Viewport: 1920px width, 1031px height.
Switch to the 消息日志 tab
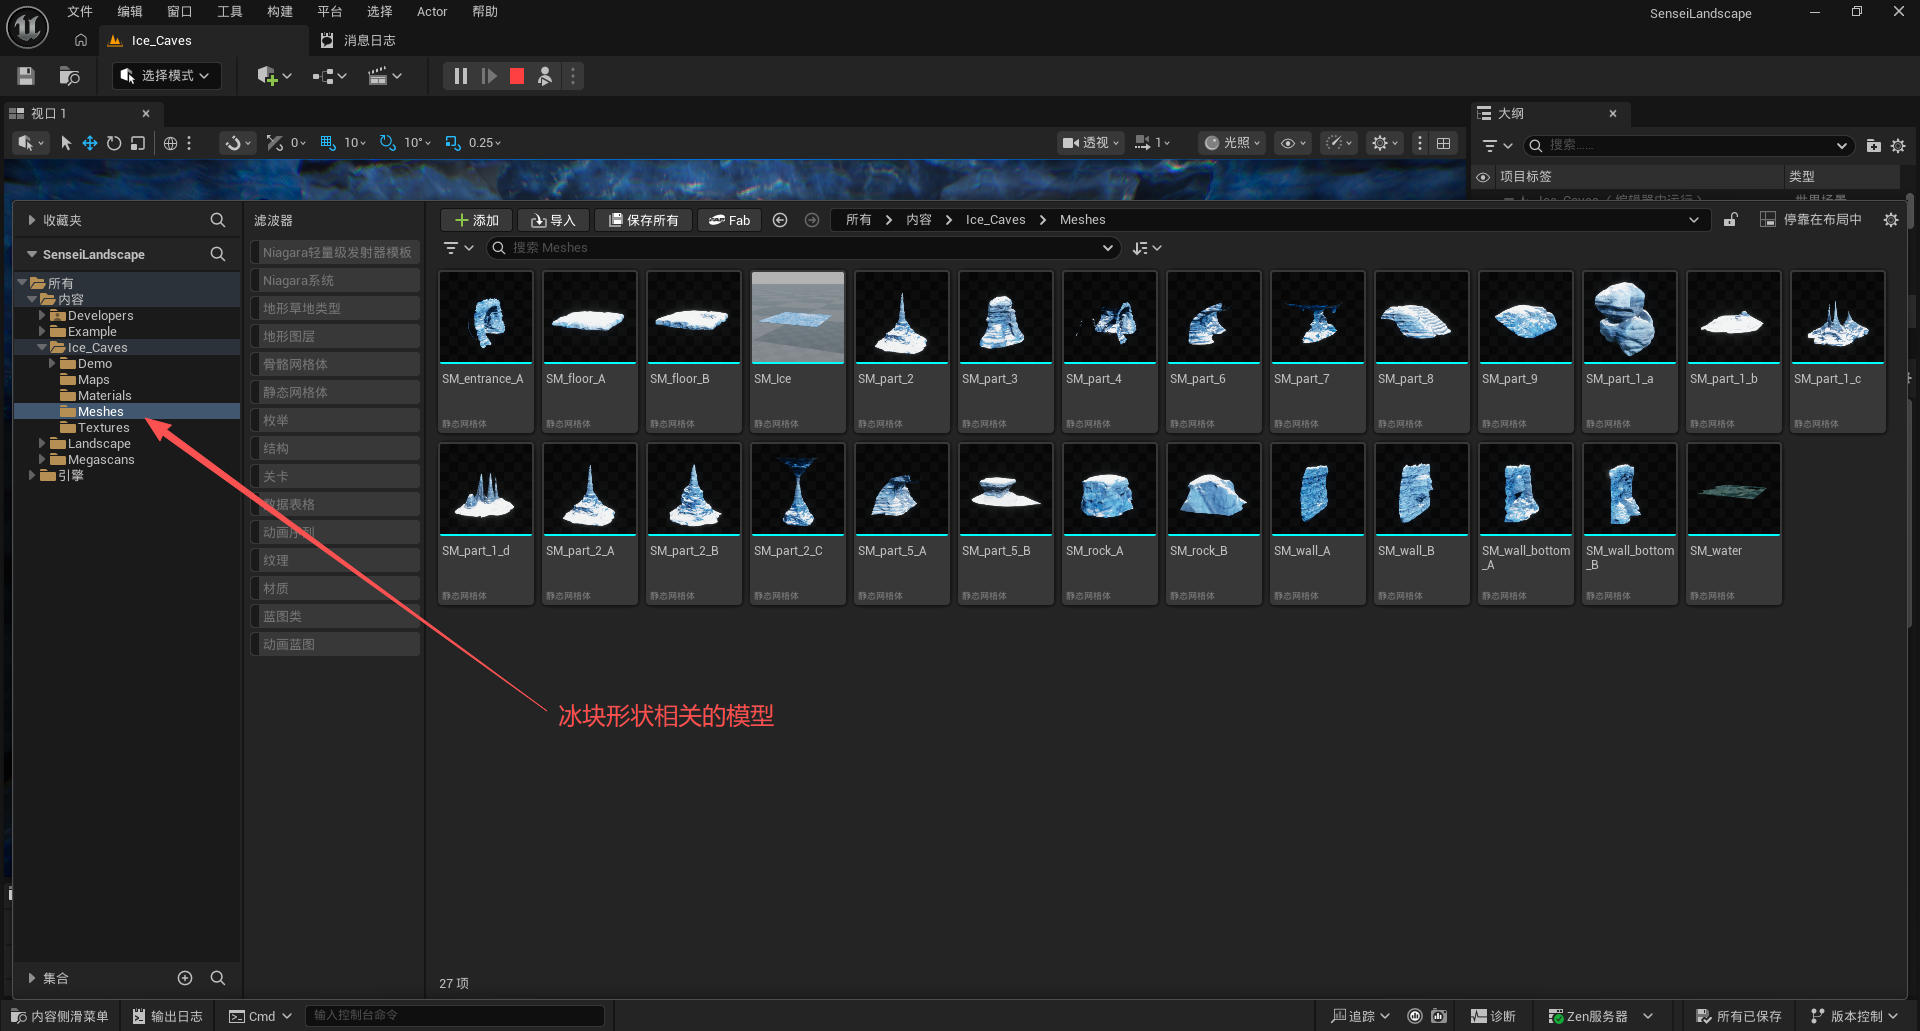coord(360,41)
